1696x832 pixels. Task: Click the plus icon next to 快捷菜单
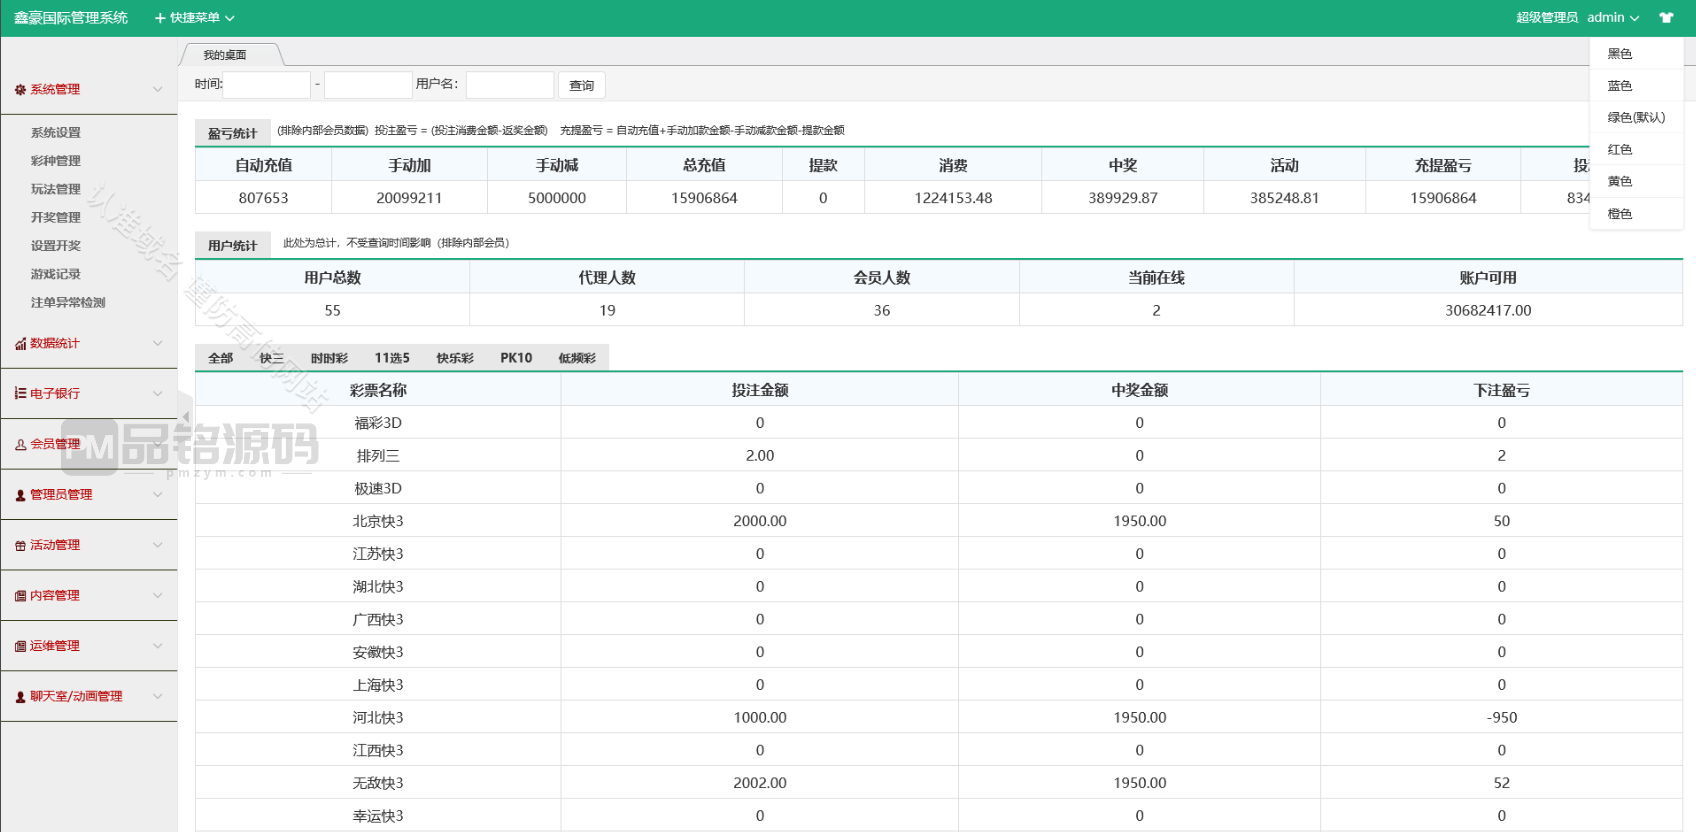pyautogui.click(x=160, y=18)
